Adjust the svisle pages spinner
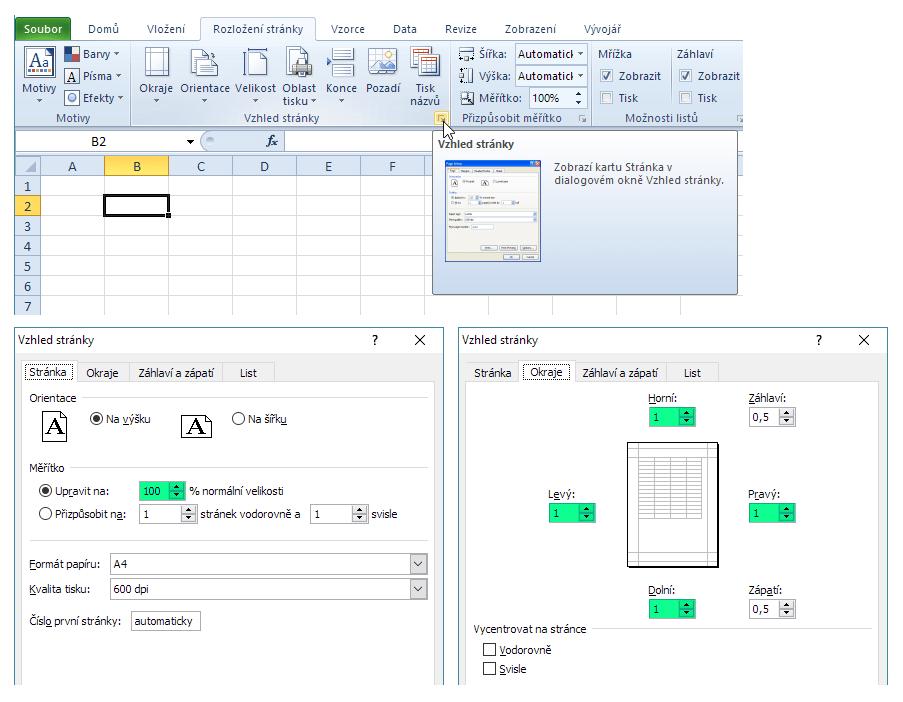The image size is (903, 702). tap(359, 514)
